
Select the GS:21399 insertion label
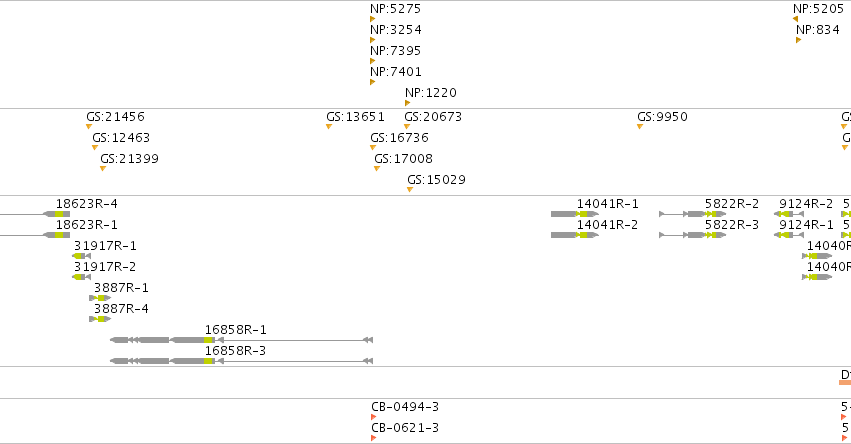pyautogui.click(x=129, y=159)
